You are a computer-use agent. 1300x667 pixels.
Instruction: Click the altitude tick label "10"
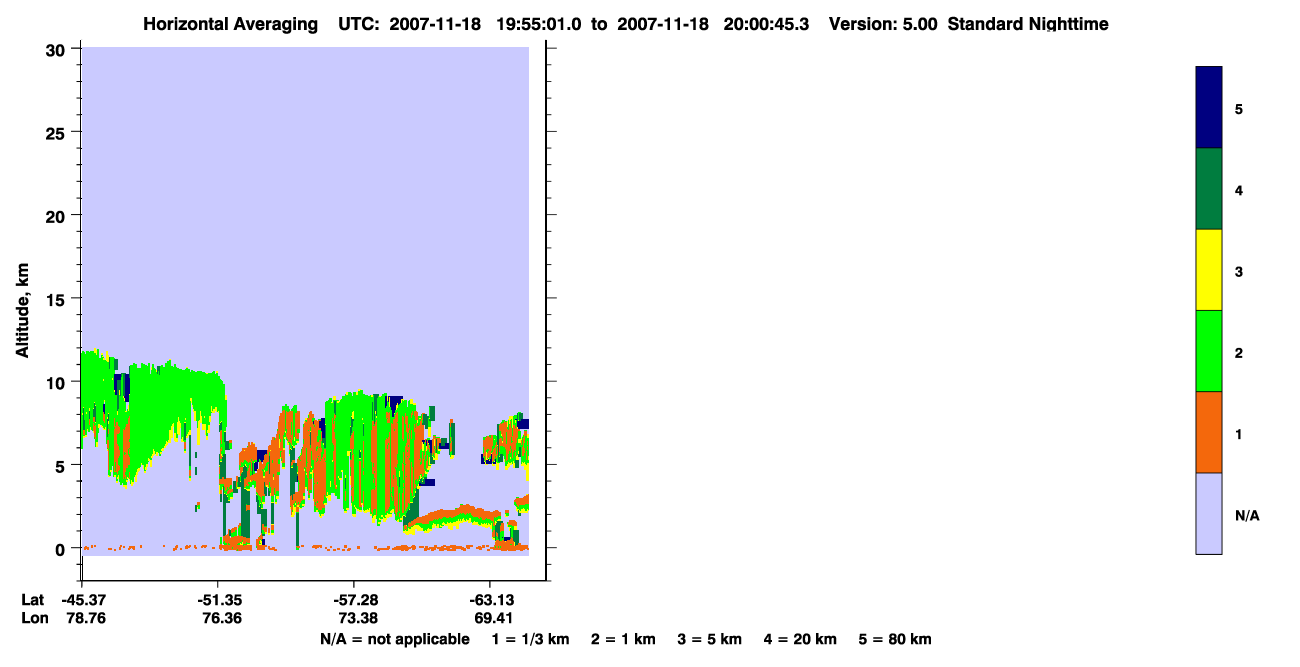pos(58,382)
